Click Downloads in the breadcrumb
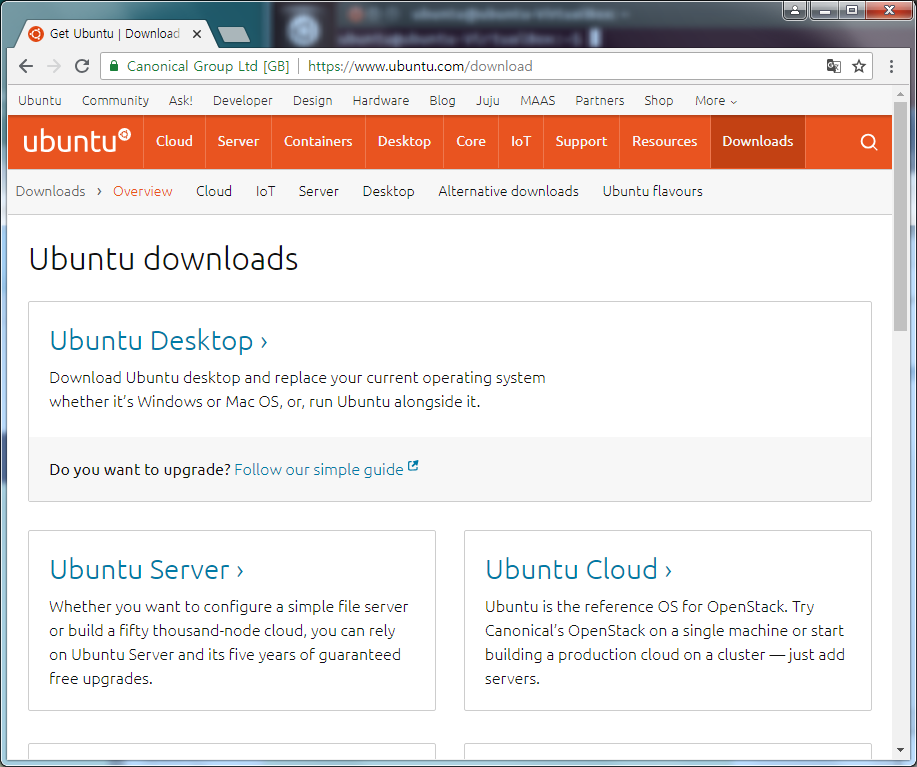This screenshot has width=917, height=767. click(50, 191)
